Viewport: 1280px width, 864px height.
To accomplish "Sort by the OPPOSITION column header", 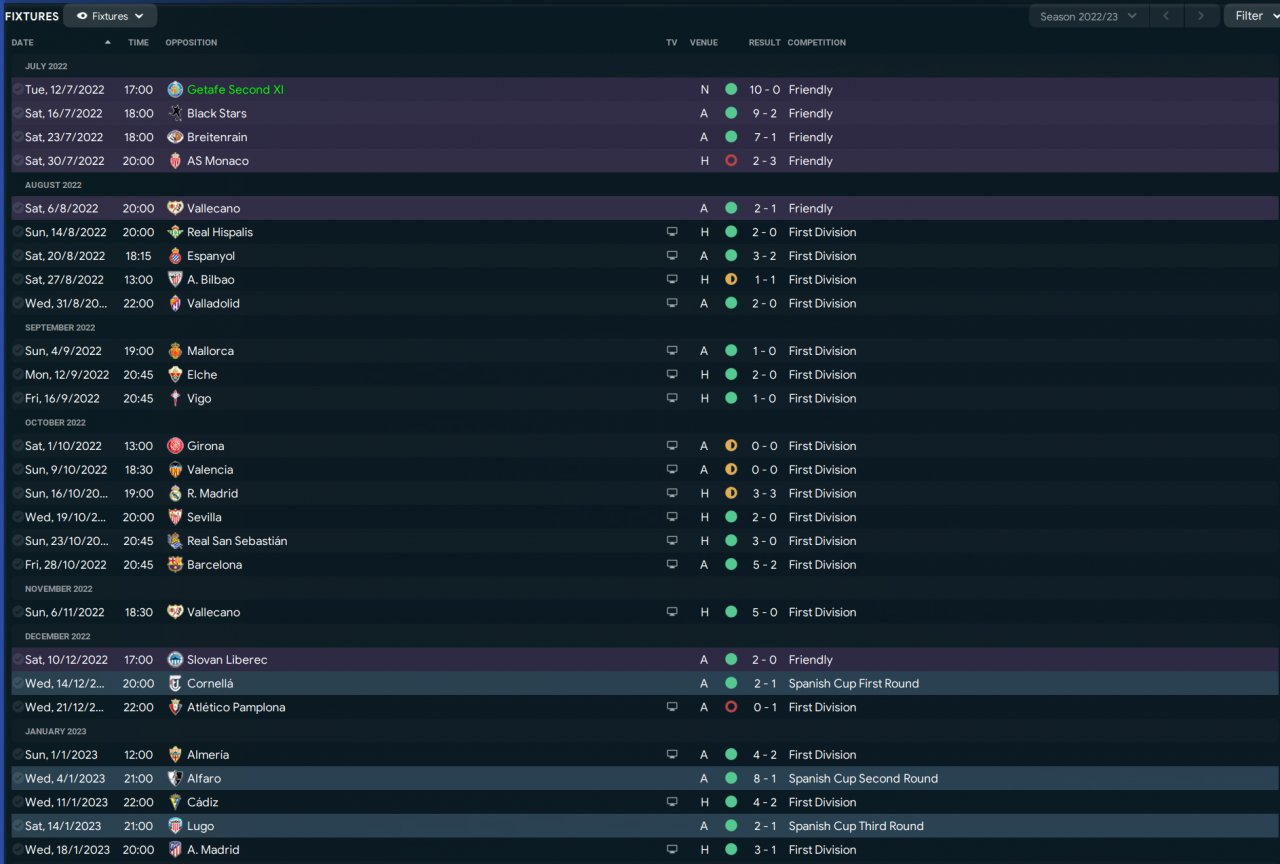I will [191, 43].
